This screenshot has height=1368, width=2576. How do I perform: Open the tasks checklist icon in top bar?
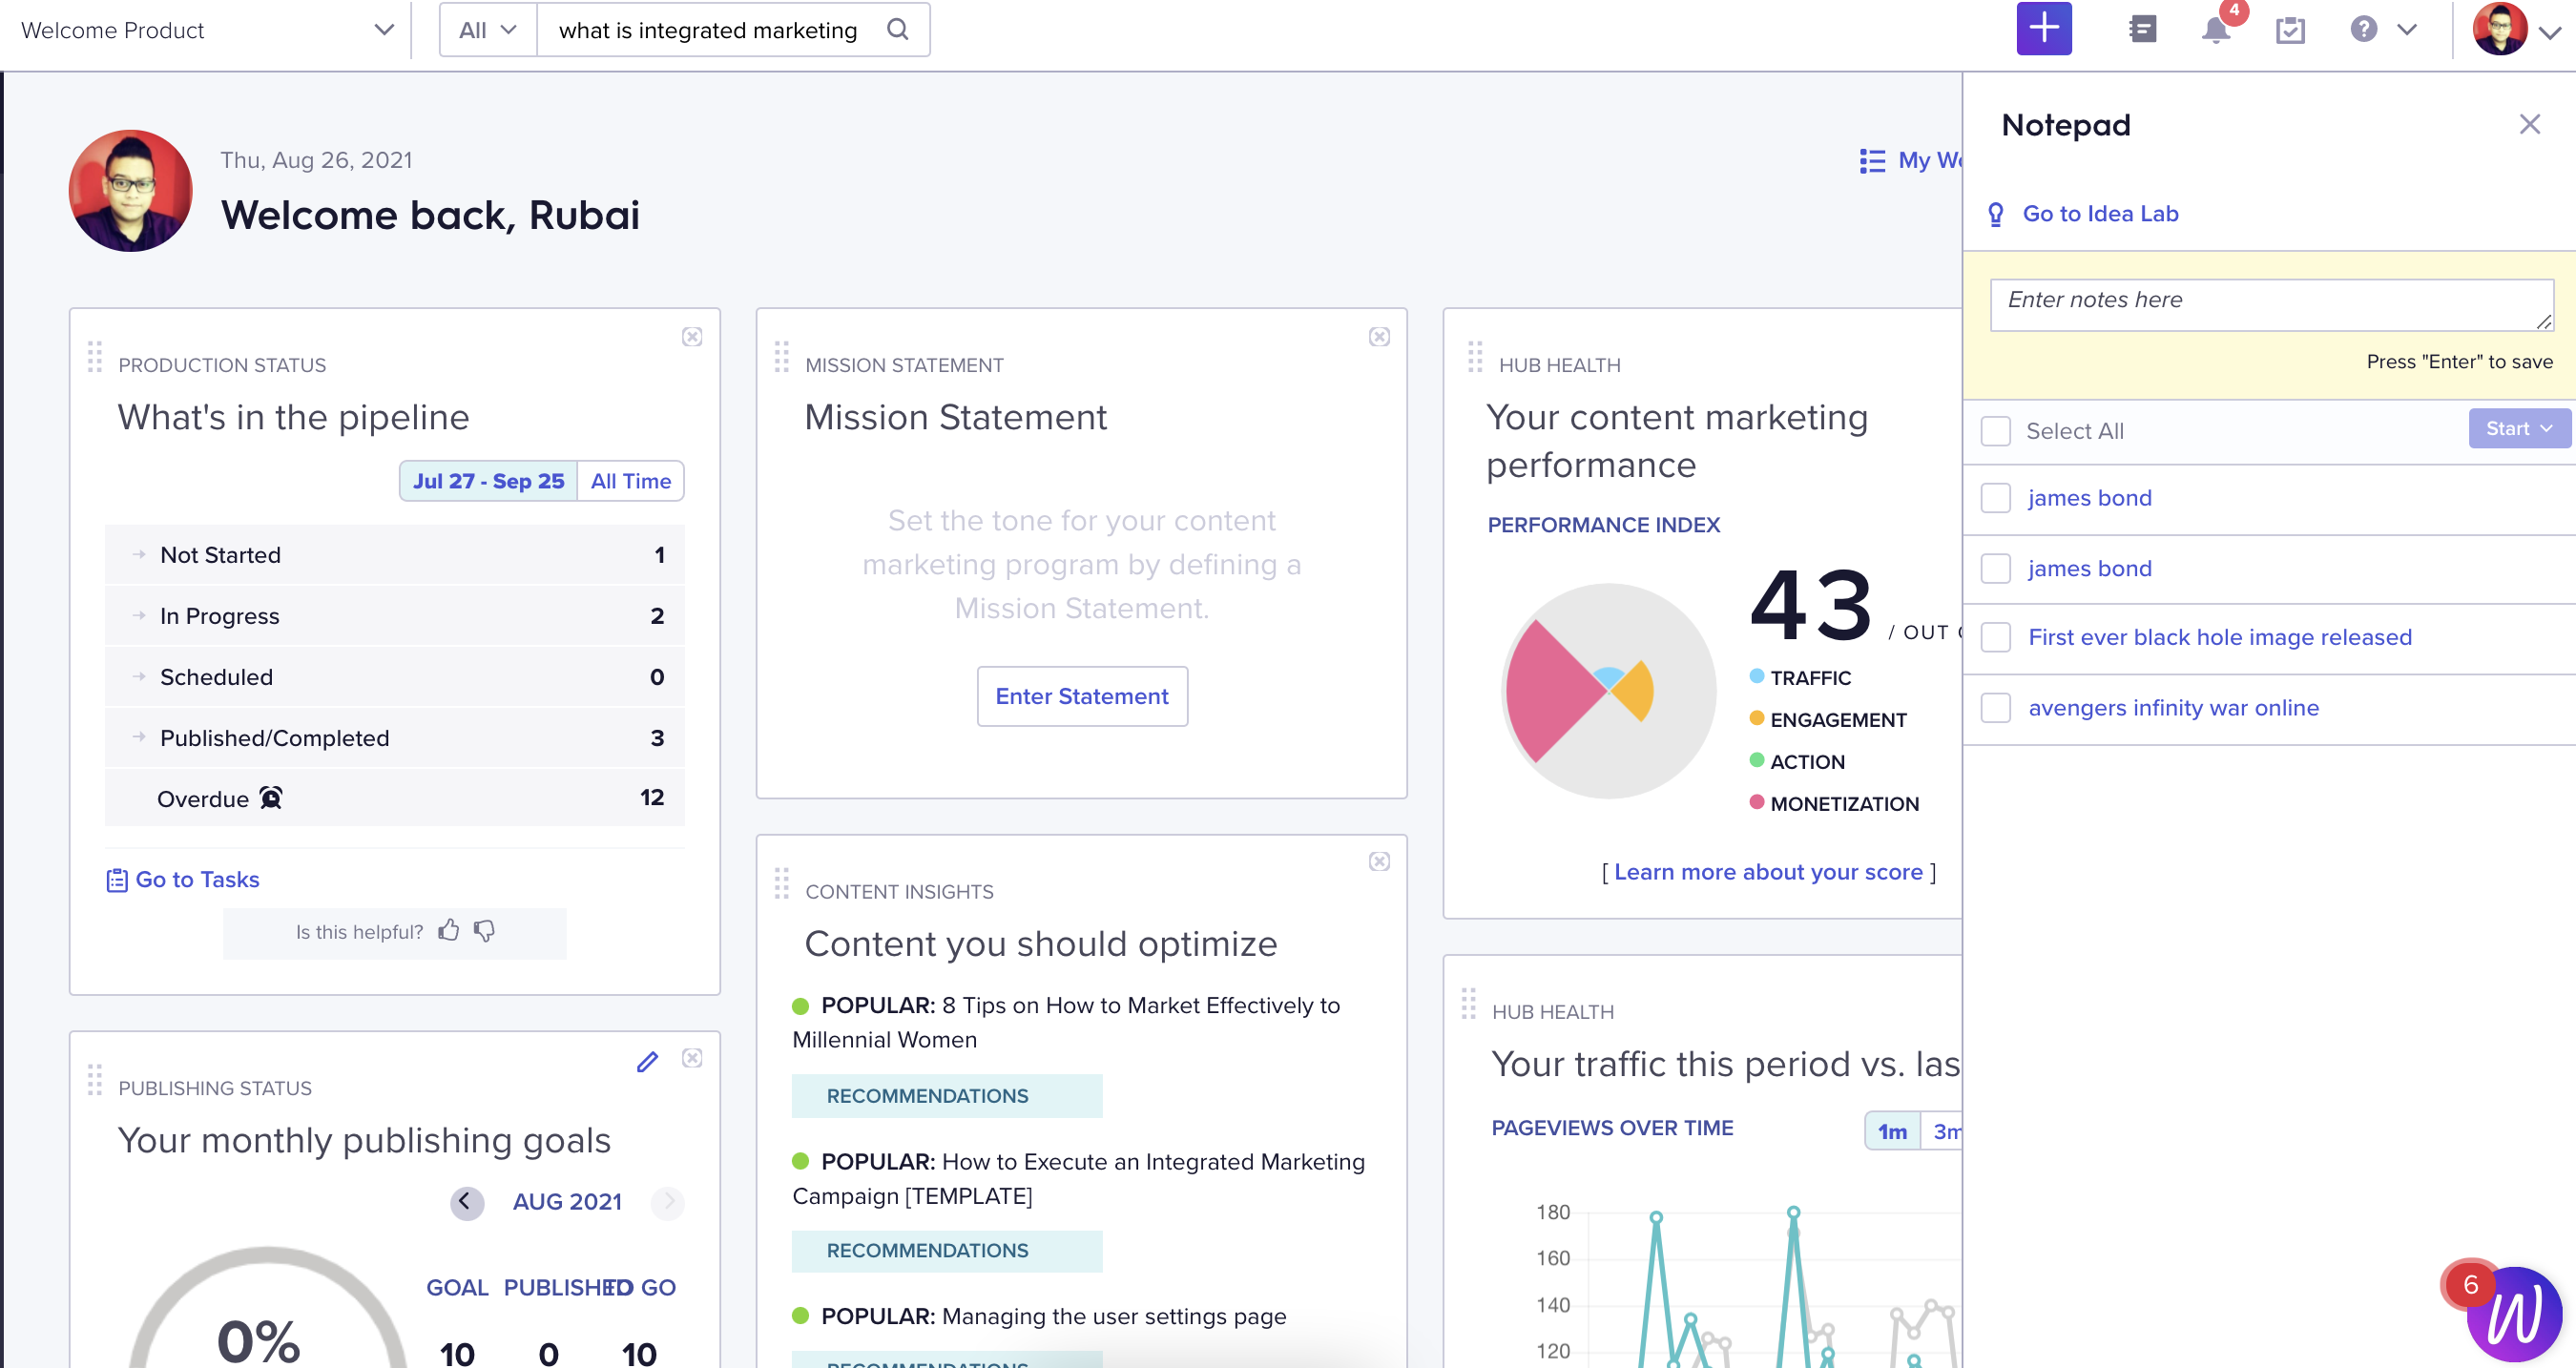click(2289, 30)
